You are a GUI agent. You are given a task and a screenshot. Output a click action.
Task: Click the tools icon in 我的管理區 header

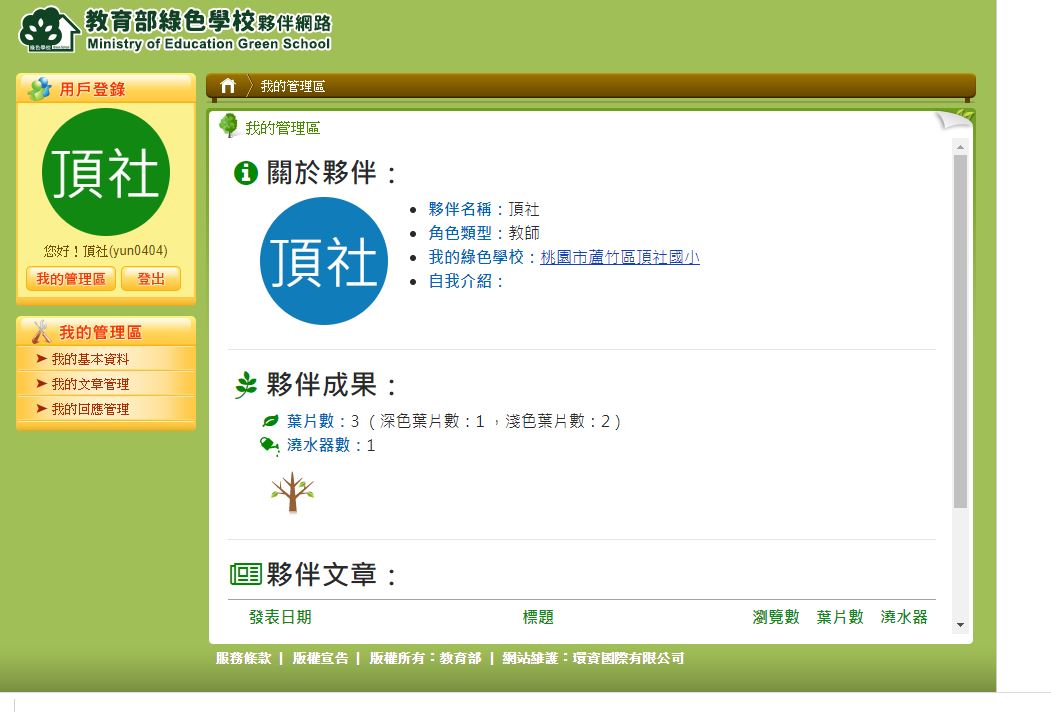click(41, 332)
